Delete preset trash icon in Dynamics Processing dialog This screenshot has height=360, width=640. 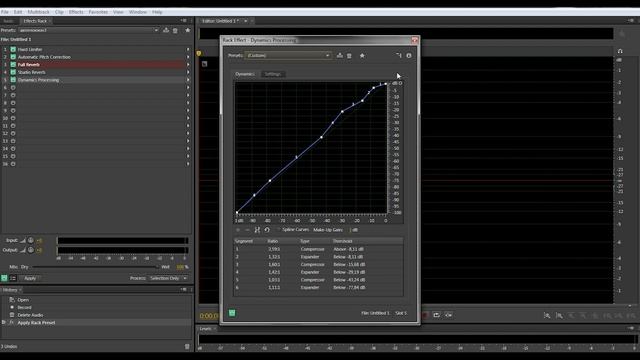[x=349, y=56]
